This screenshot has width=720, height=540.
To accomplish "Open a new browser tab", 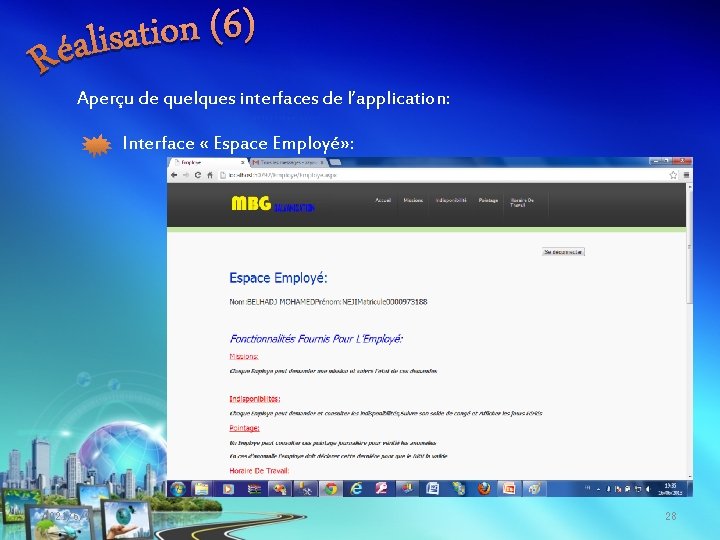I will click(336, 163).
